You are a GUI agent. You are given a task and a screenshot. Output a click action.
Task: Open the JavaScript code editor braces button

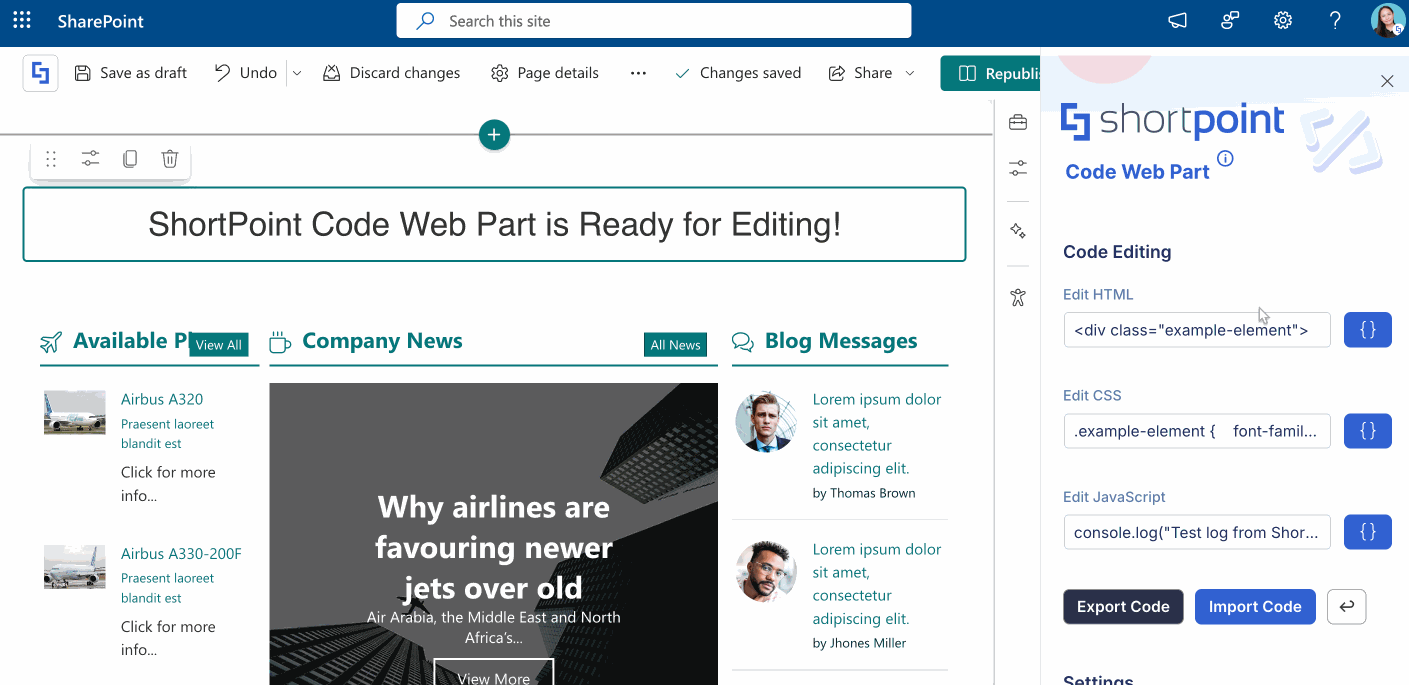coord(1368,532)
